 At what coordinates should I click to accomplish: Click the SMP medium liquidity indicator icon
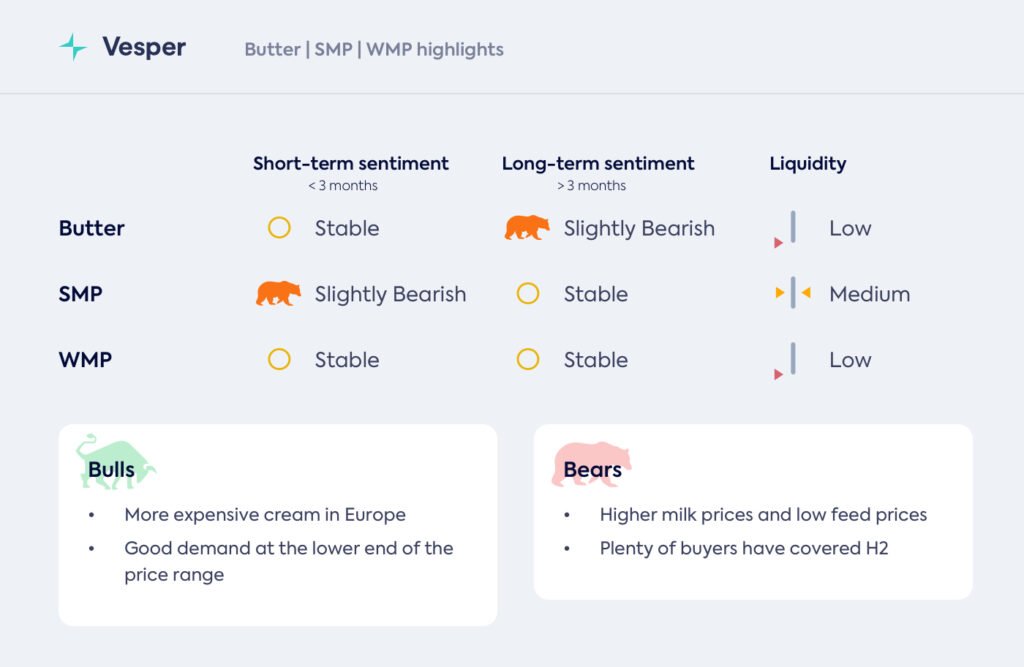pyautogui.click(x=792, y=294)
